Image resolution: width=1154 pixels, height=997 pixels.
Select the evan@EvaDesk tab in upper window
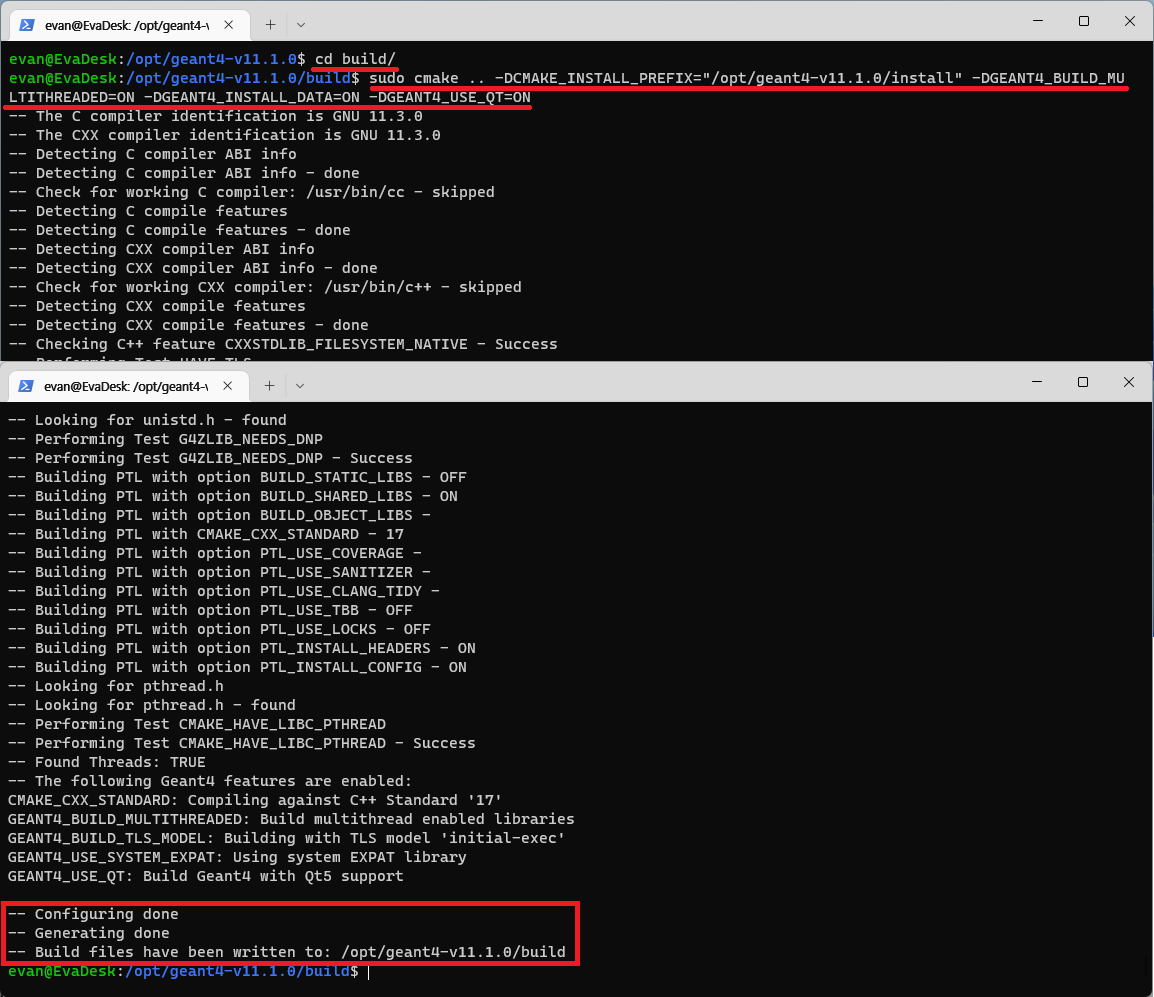(x=125, y=24)
